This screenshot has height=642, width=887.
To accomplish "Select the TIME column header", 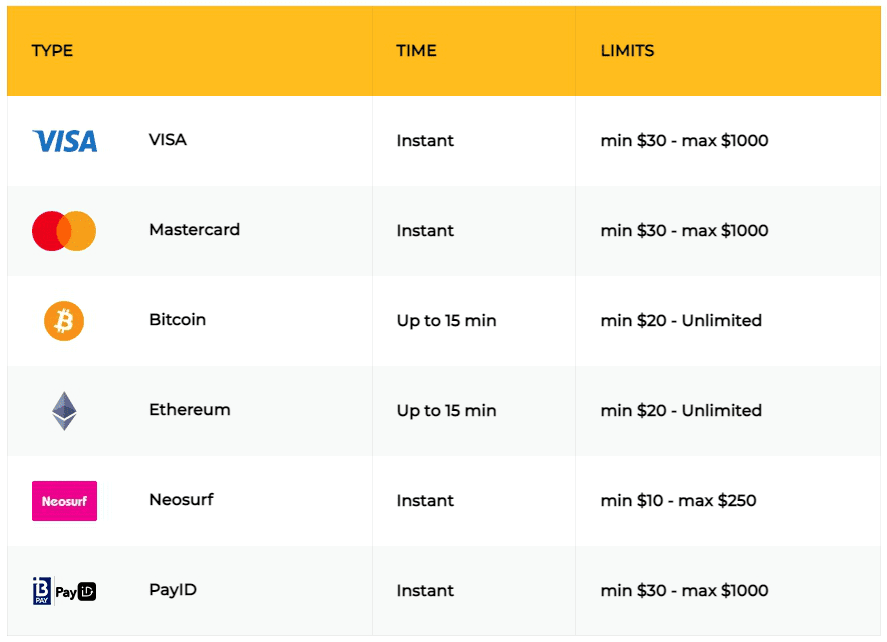I will [x=416, y=51].
